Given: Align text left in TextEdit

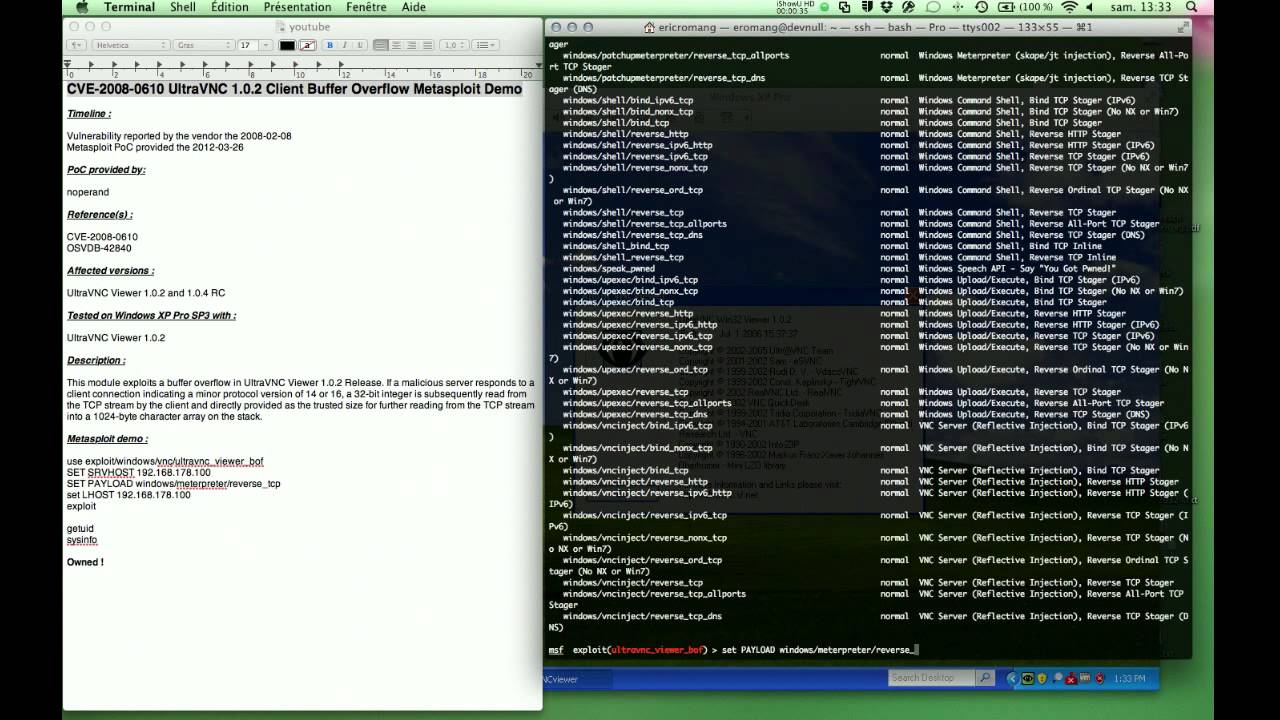Looking at the screenshot, I should [x=381, y=45].
